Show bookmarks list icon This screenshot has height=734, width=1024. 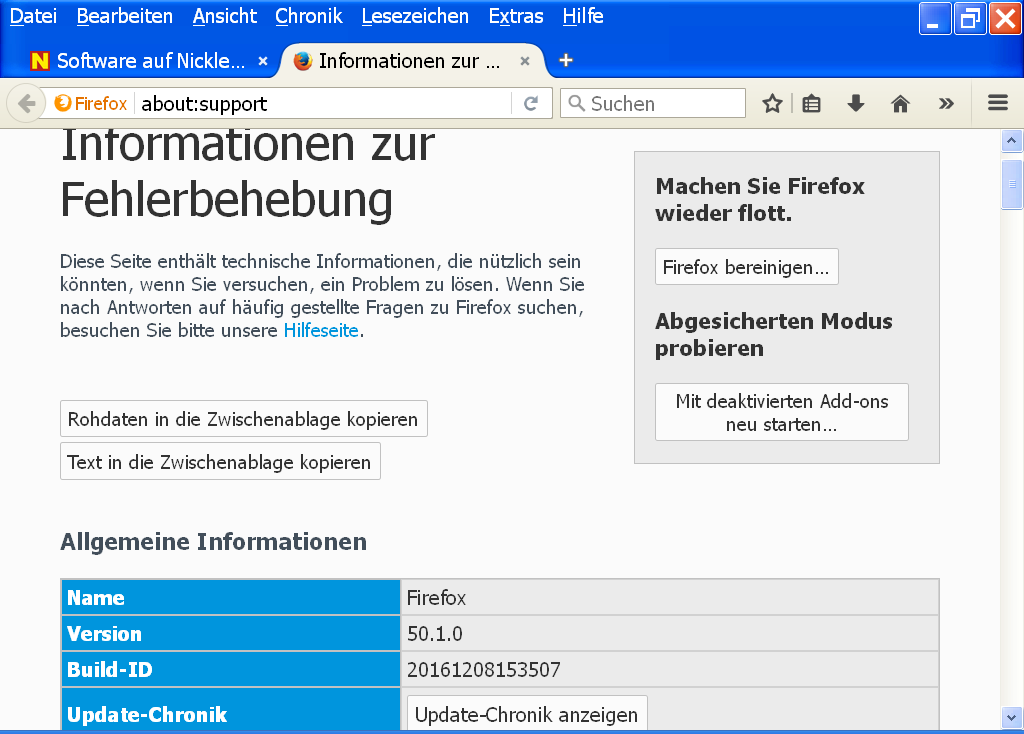tap(812, 103)
